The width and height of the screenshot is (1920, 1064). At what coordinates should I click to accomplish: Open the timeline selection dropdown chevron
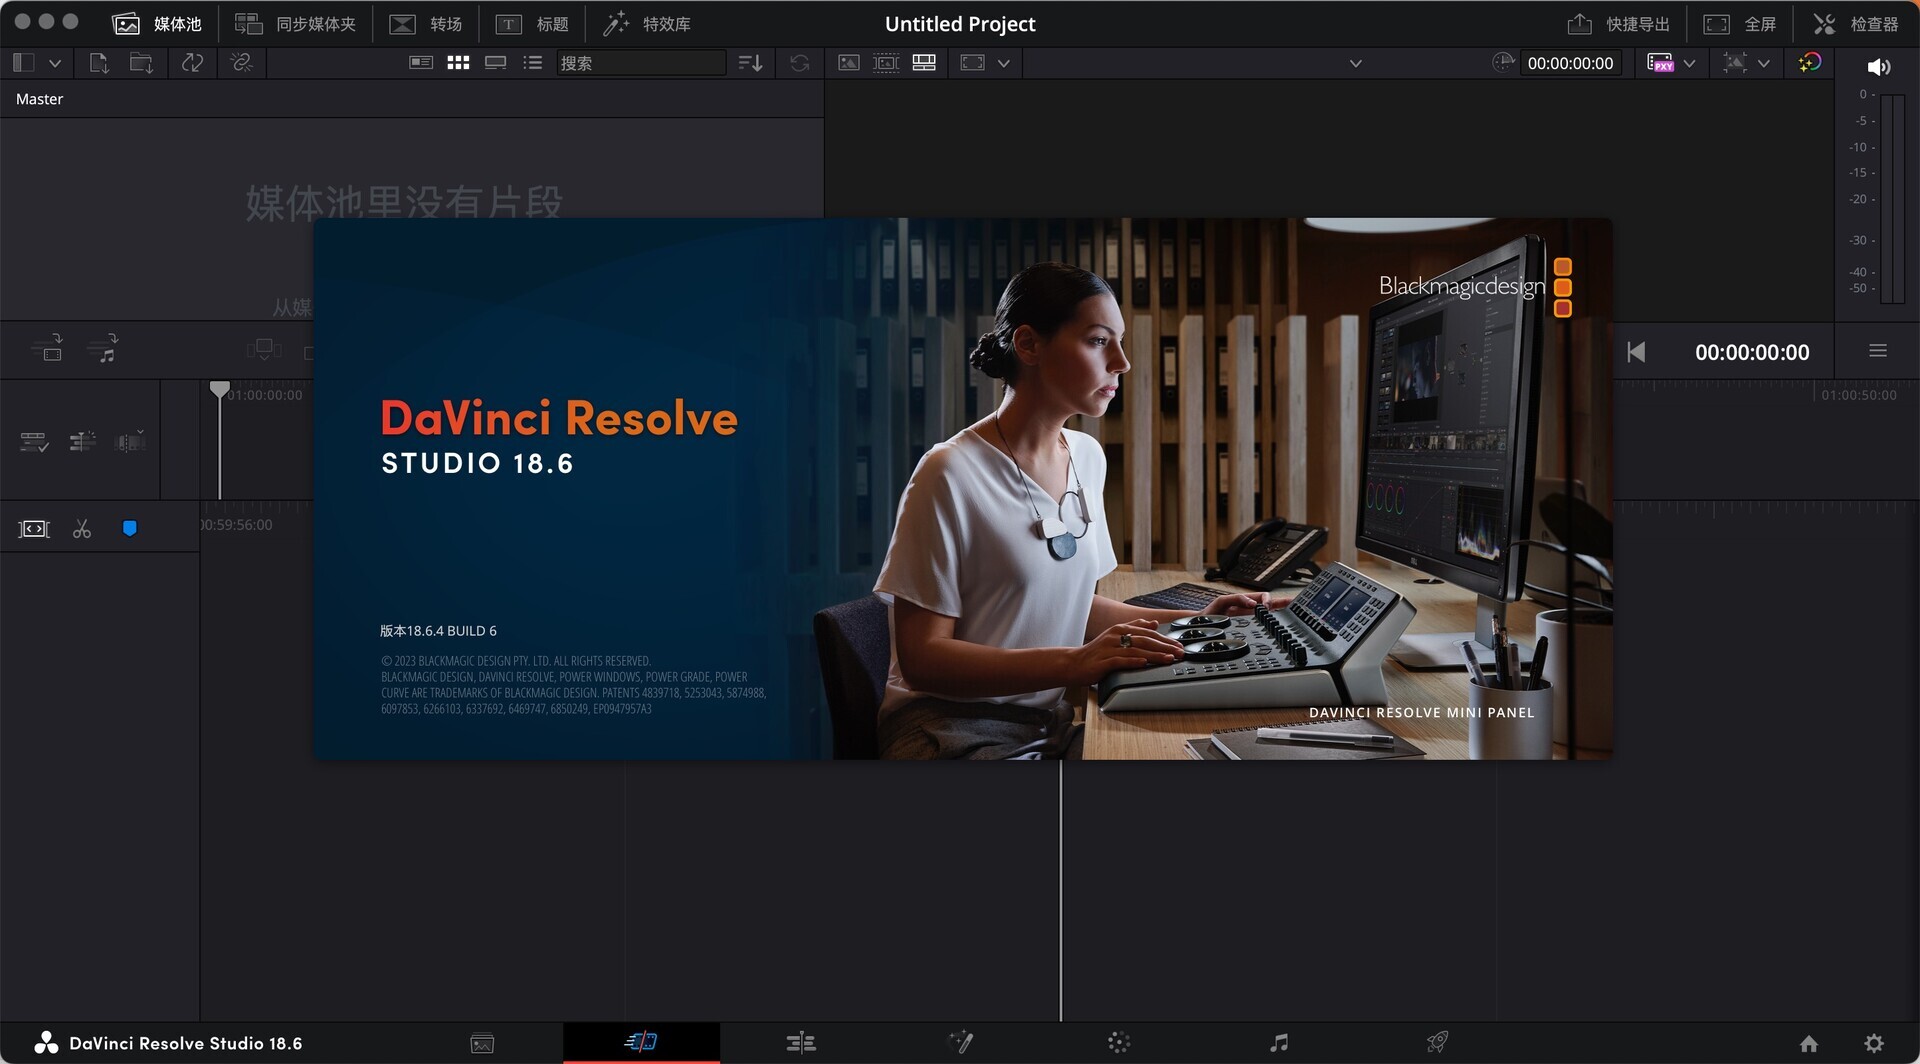[1355, 63]
